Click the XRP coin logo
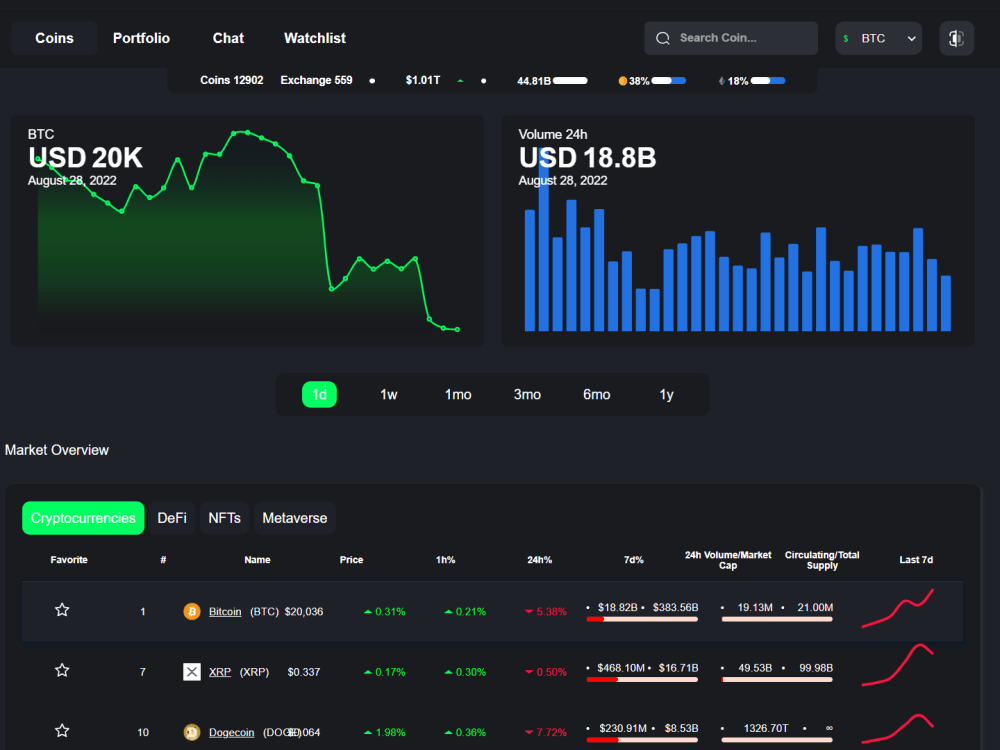This screenshot has height=750, width=1000. 191,672
